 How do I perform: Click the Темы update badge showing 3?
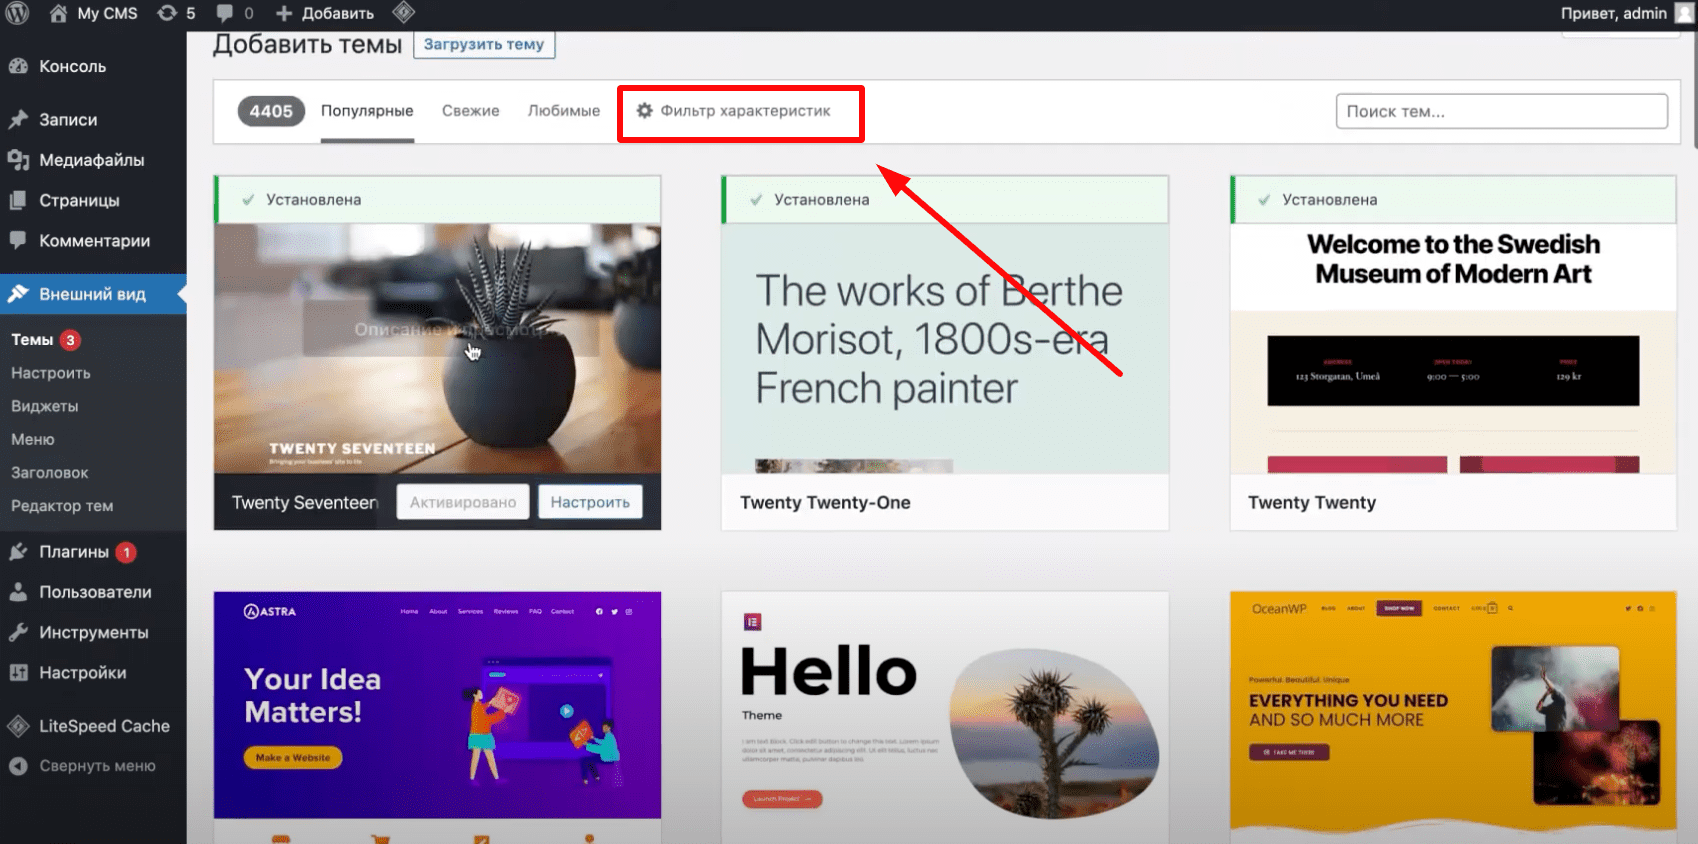point(70,340)
